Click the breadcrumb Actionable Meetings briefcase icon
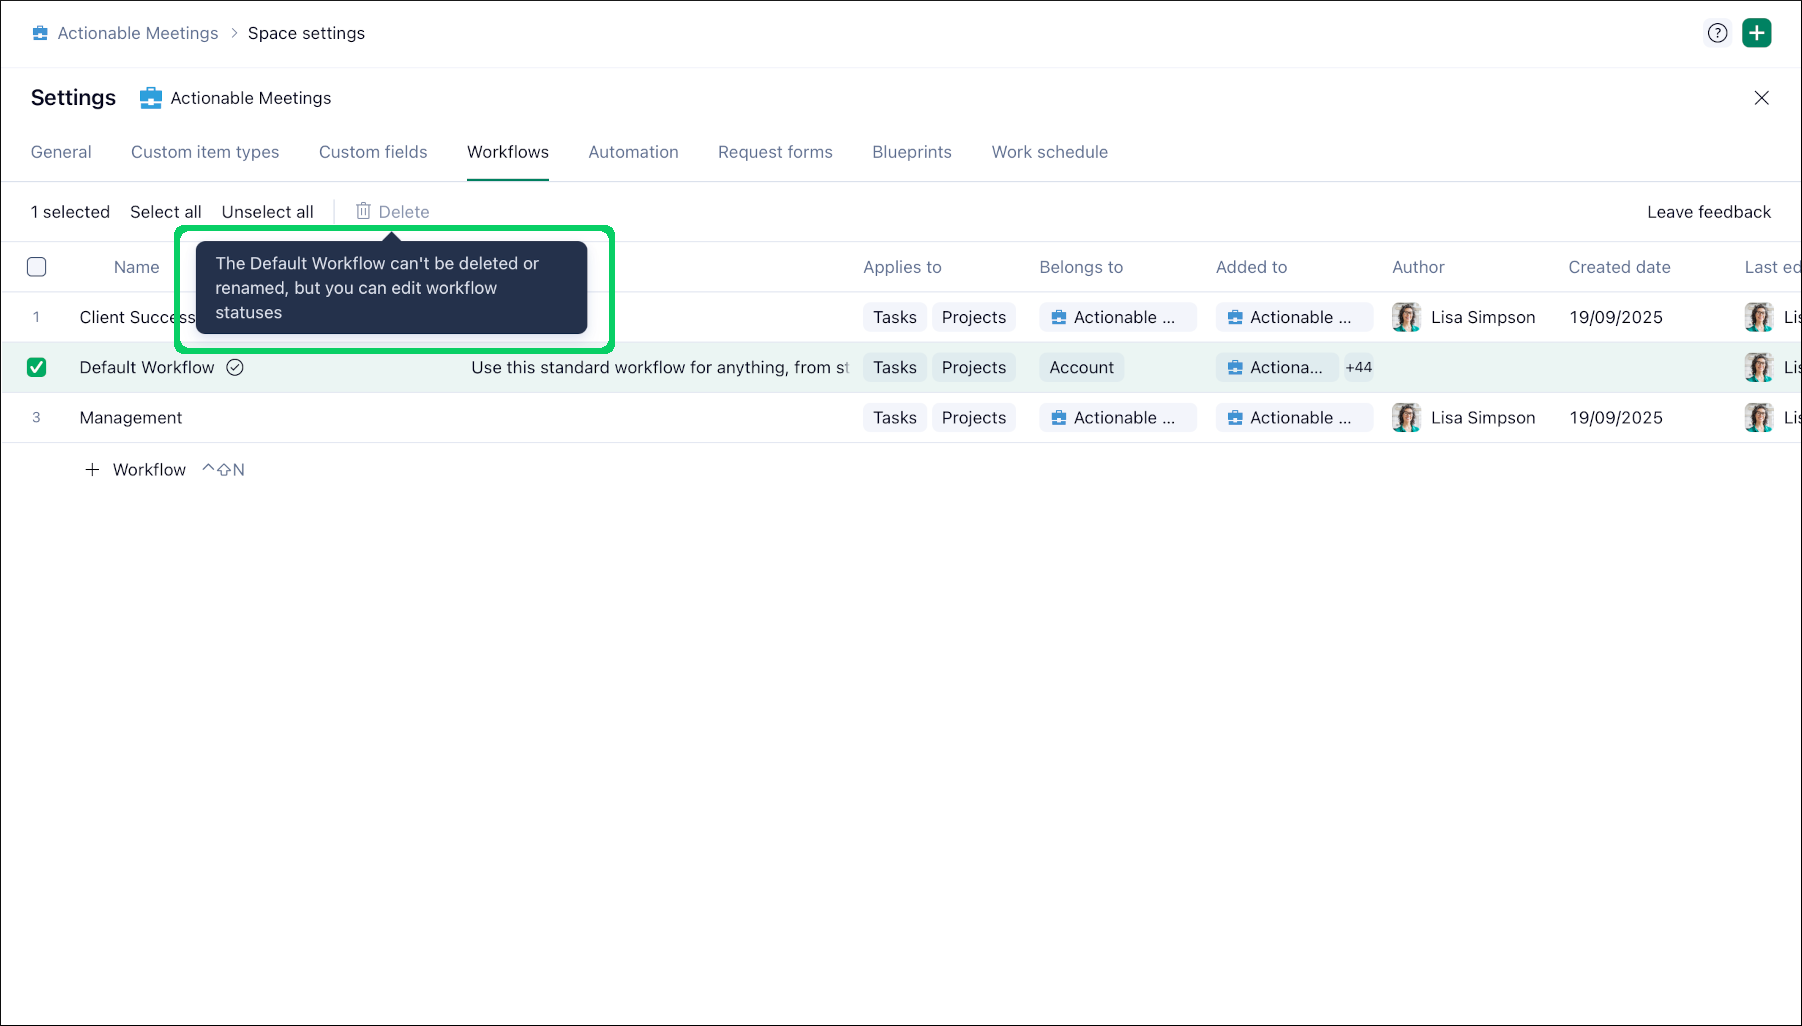 pyautogui.click(x=40, y=33)
